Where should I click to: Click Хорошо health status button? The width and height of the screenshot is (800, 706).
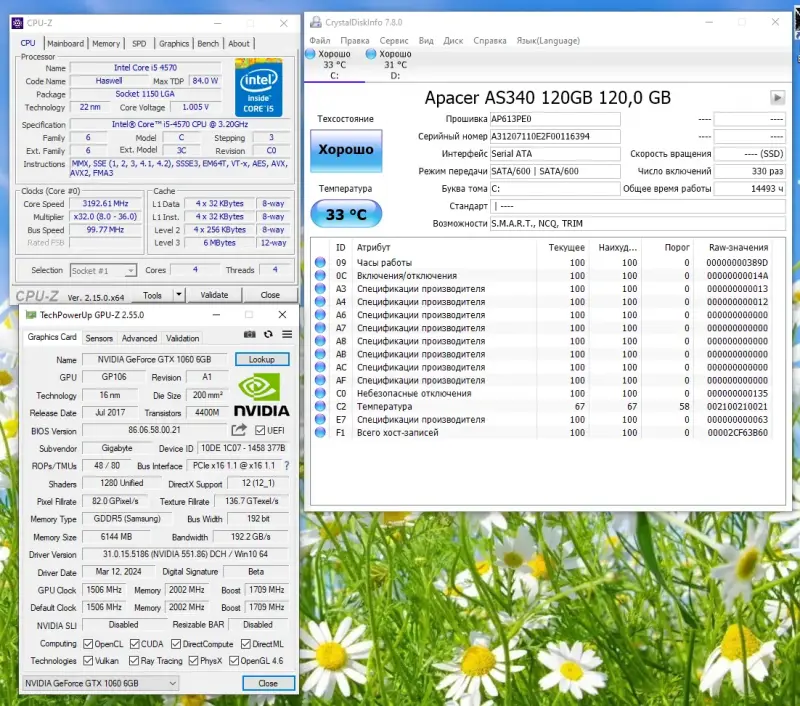[346, 150]
